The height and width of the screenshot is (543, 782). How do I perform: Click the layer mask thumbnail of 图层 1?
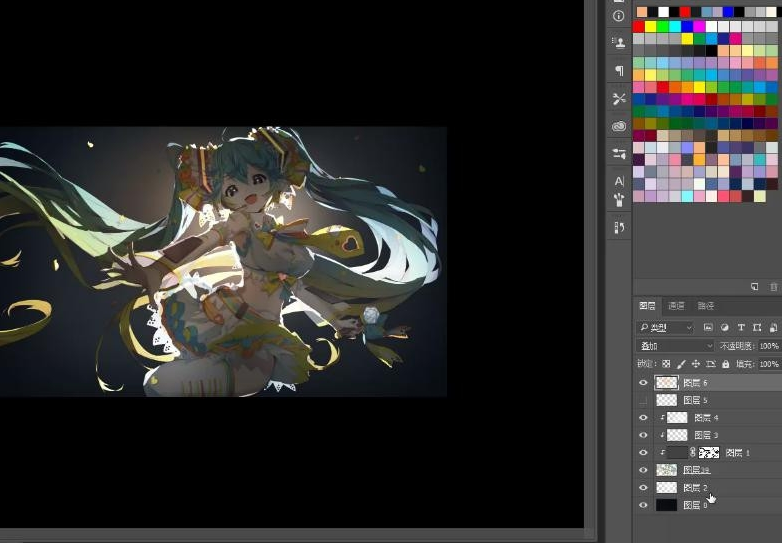pos(709,453)
